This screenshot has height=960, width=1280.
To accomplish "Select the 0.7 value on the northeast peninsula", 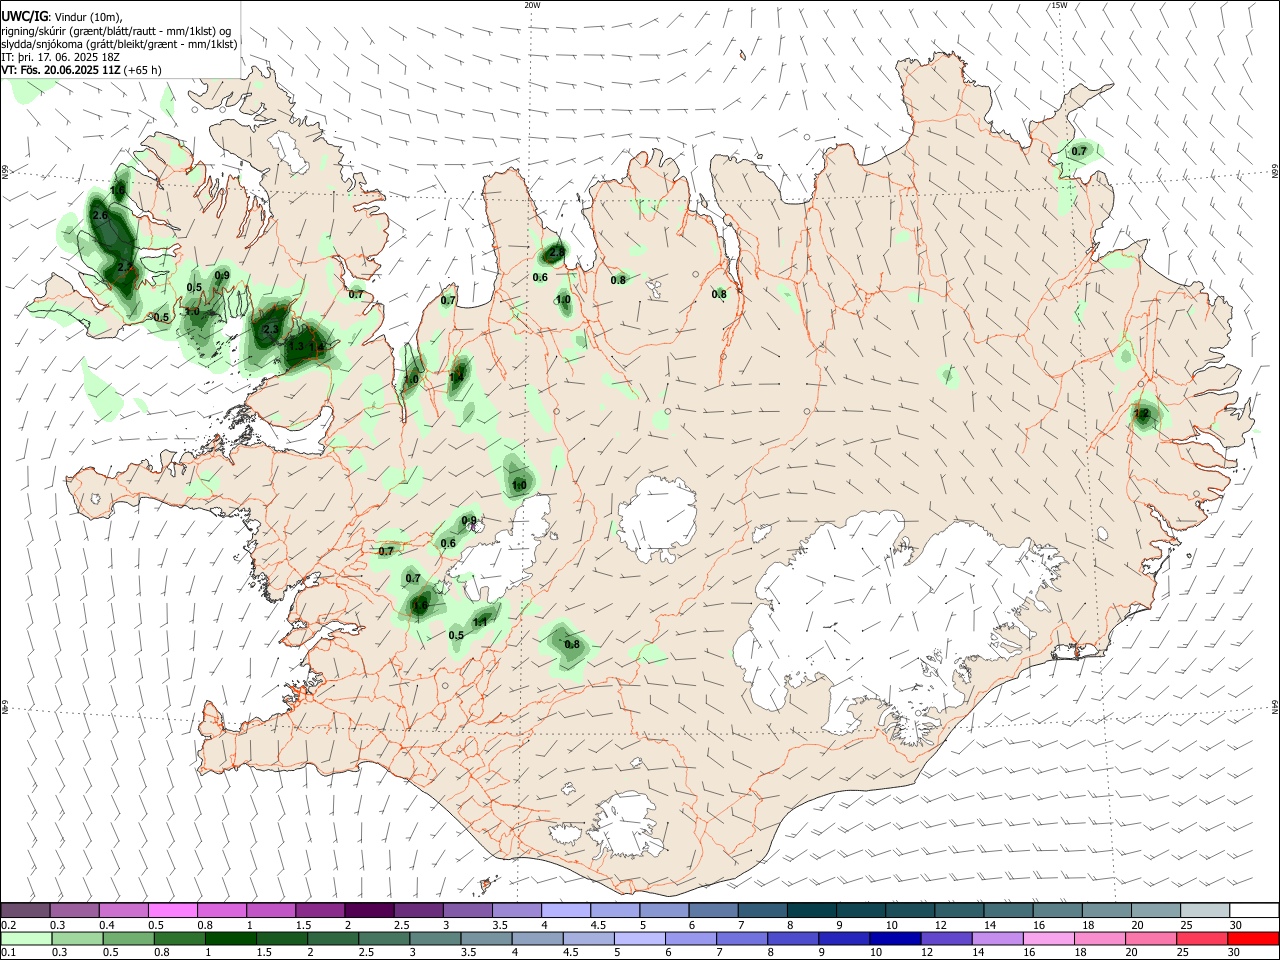I will [x=1079, y=151].
